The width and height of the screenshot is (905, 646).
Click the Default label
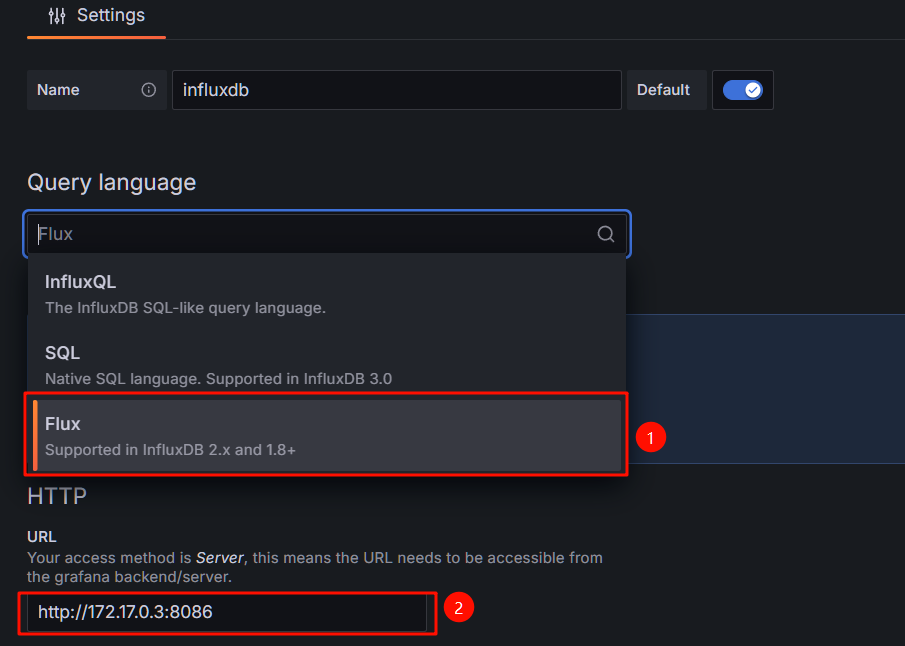pos(663,90)
